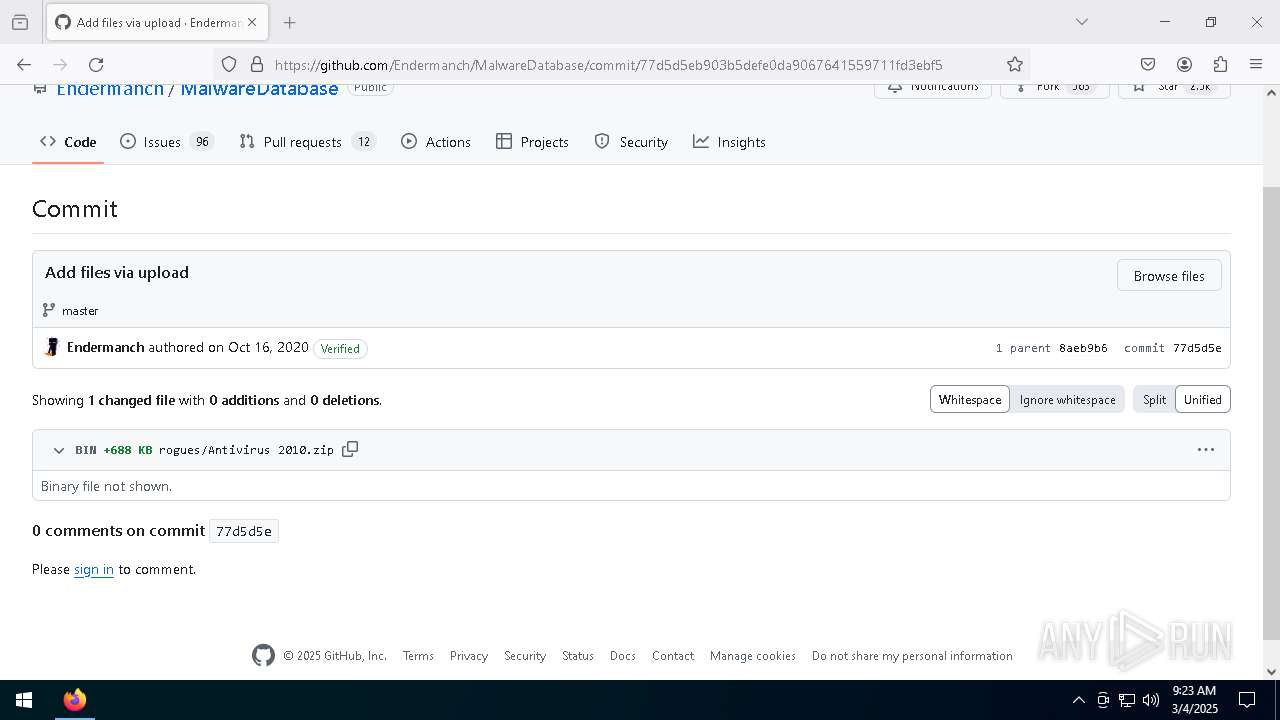Click the tracking protection shield icon
1280x720 pixels.
coord(229,64)
